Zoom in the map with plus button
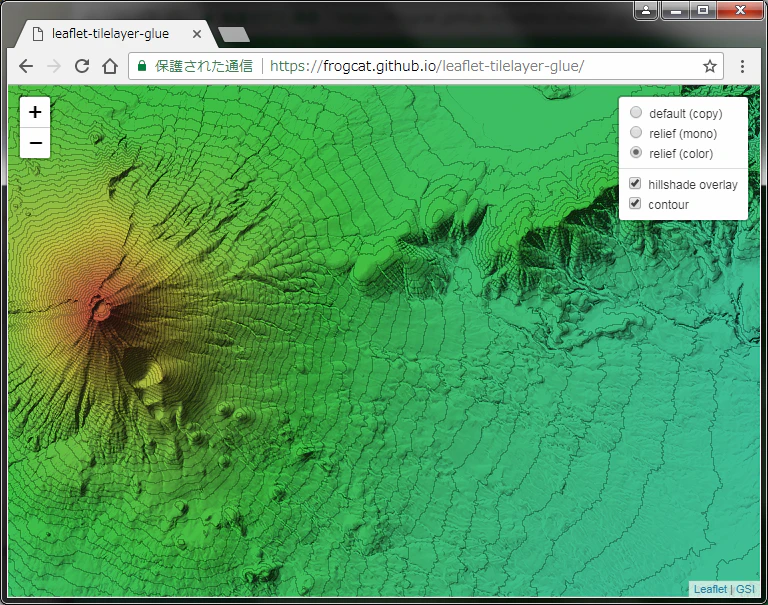This screenshot has height=605, width=768. click(x=35, y=112)
